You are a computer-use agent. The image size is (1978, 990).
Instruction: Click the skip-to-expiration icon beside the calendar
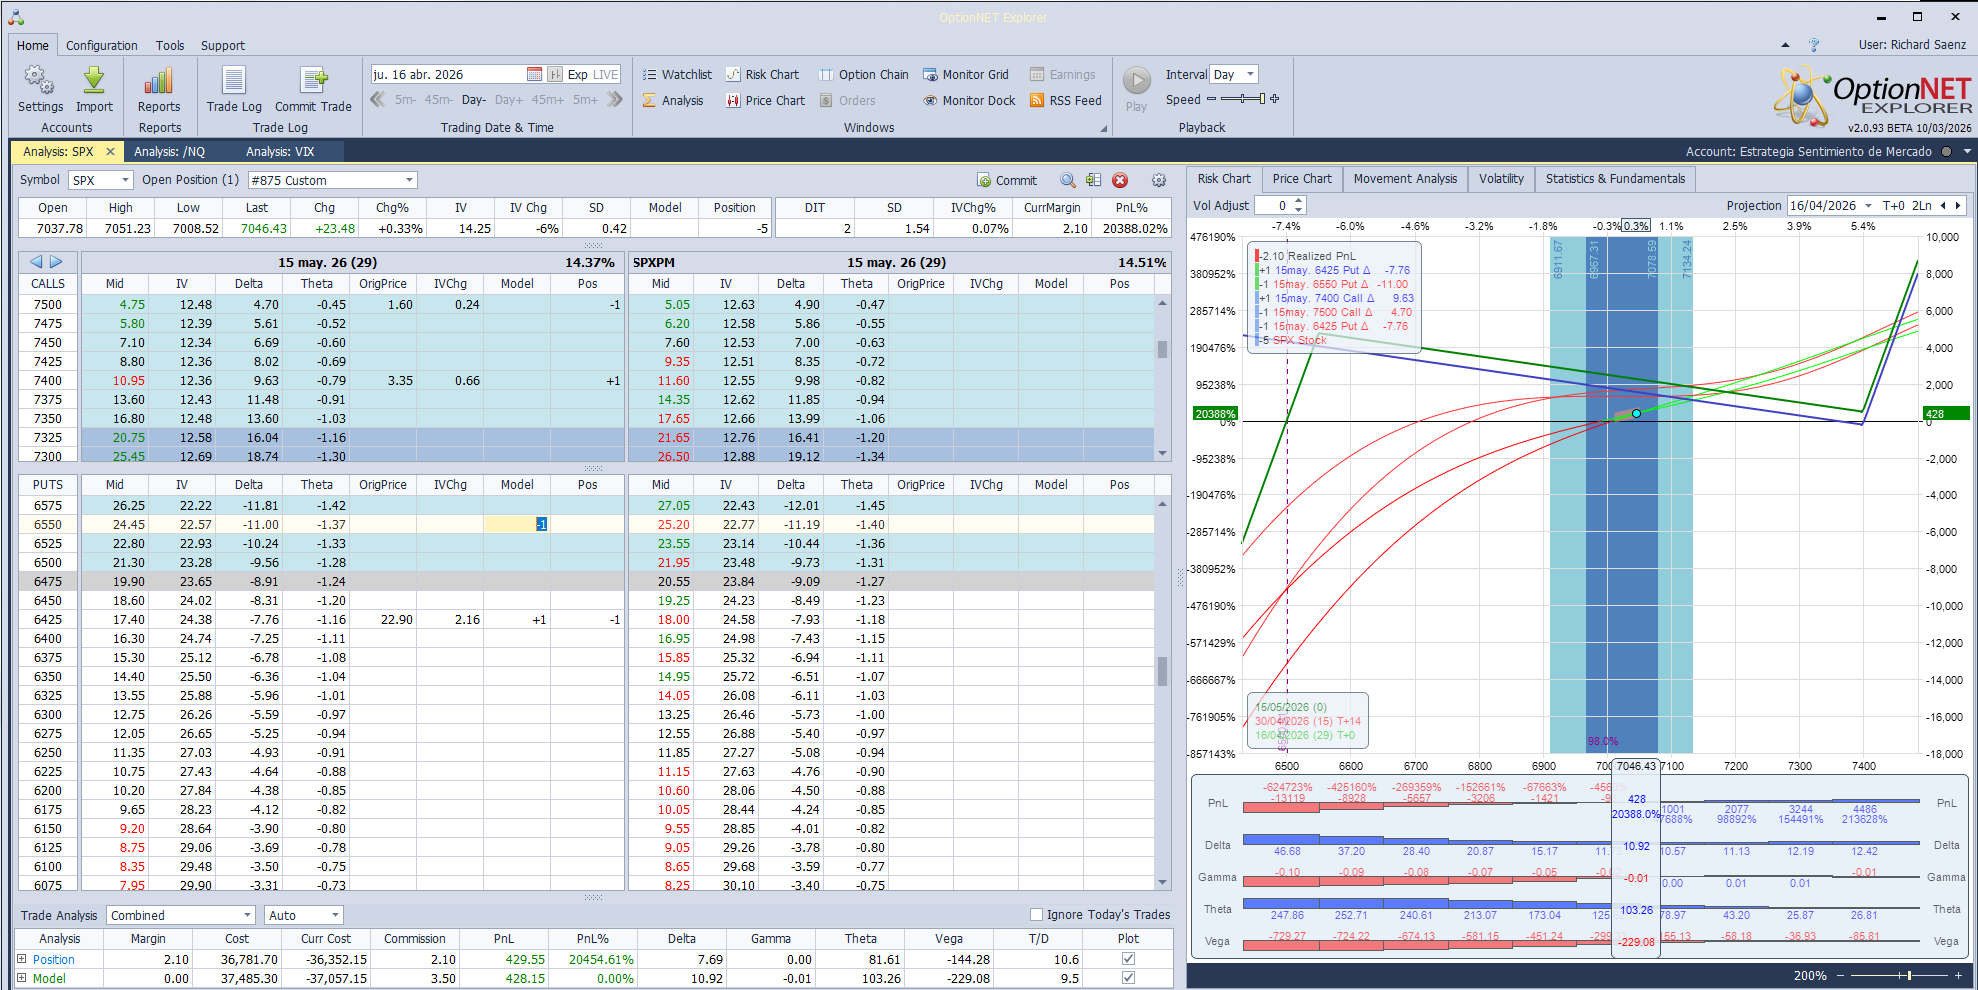coord(555,74)
